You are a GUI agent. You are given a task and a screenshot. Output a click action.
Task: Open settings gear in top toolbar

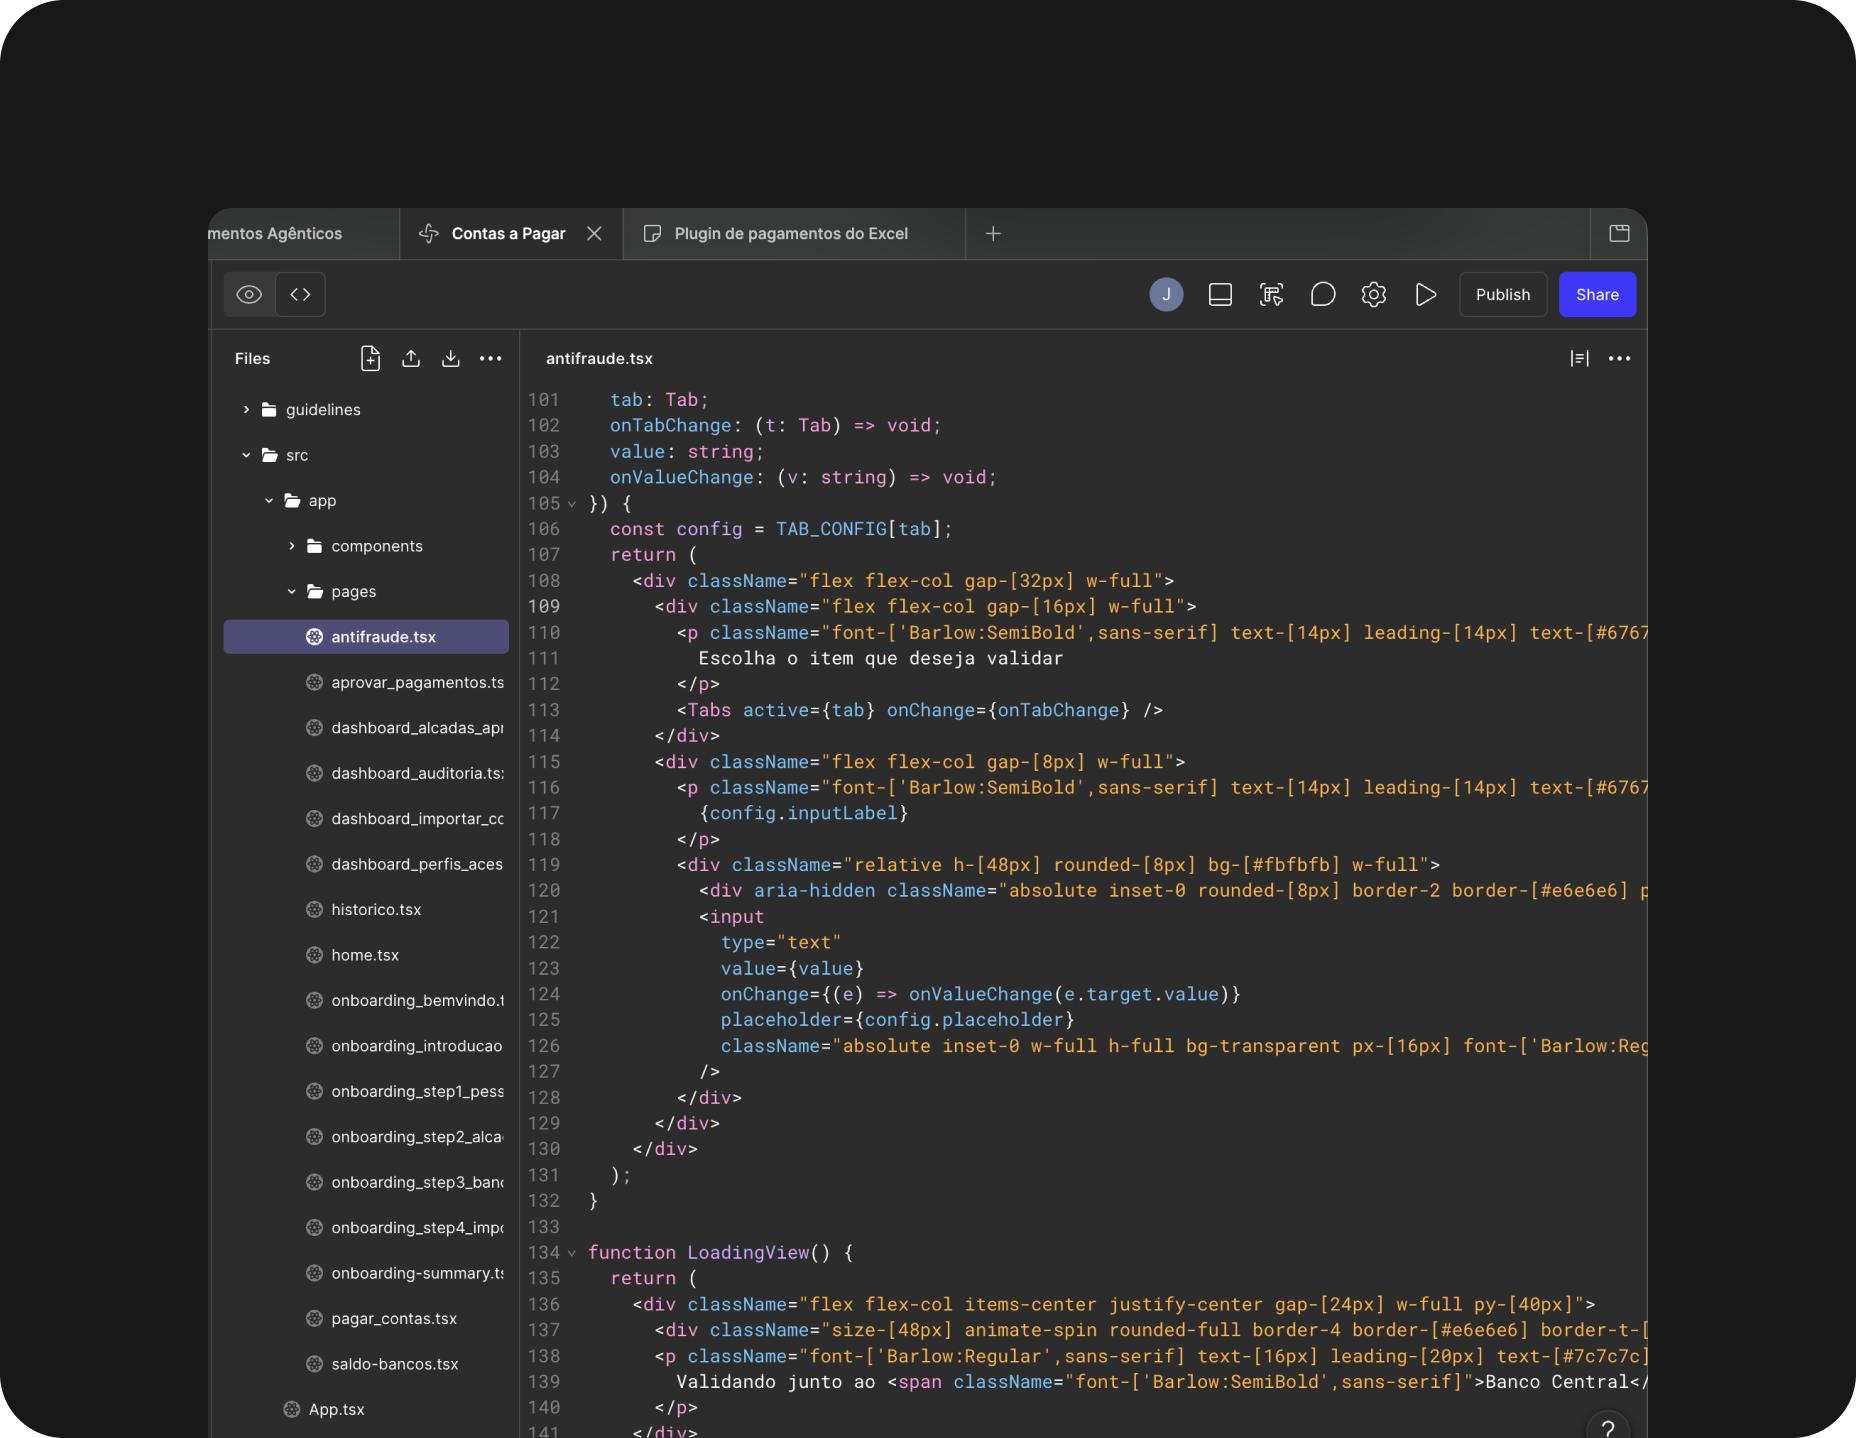[1374, 294]
